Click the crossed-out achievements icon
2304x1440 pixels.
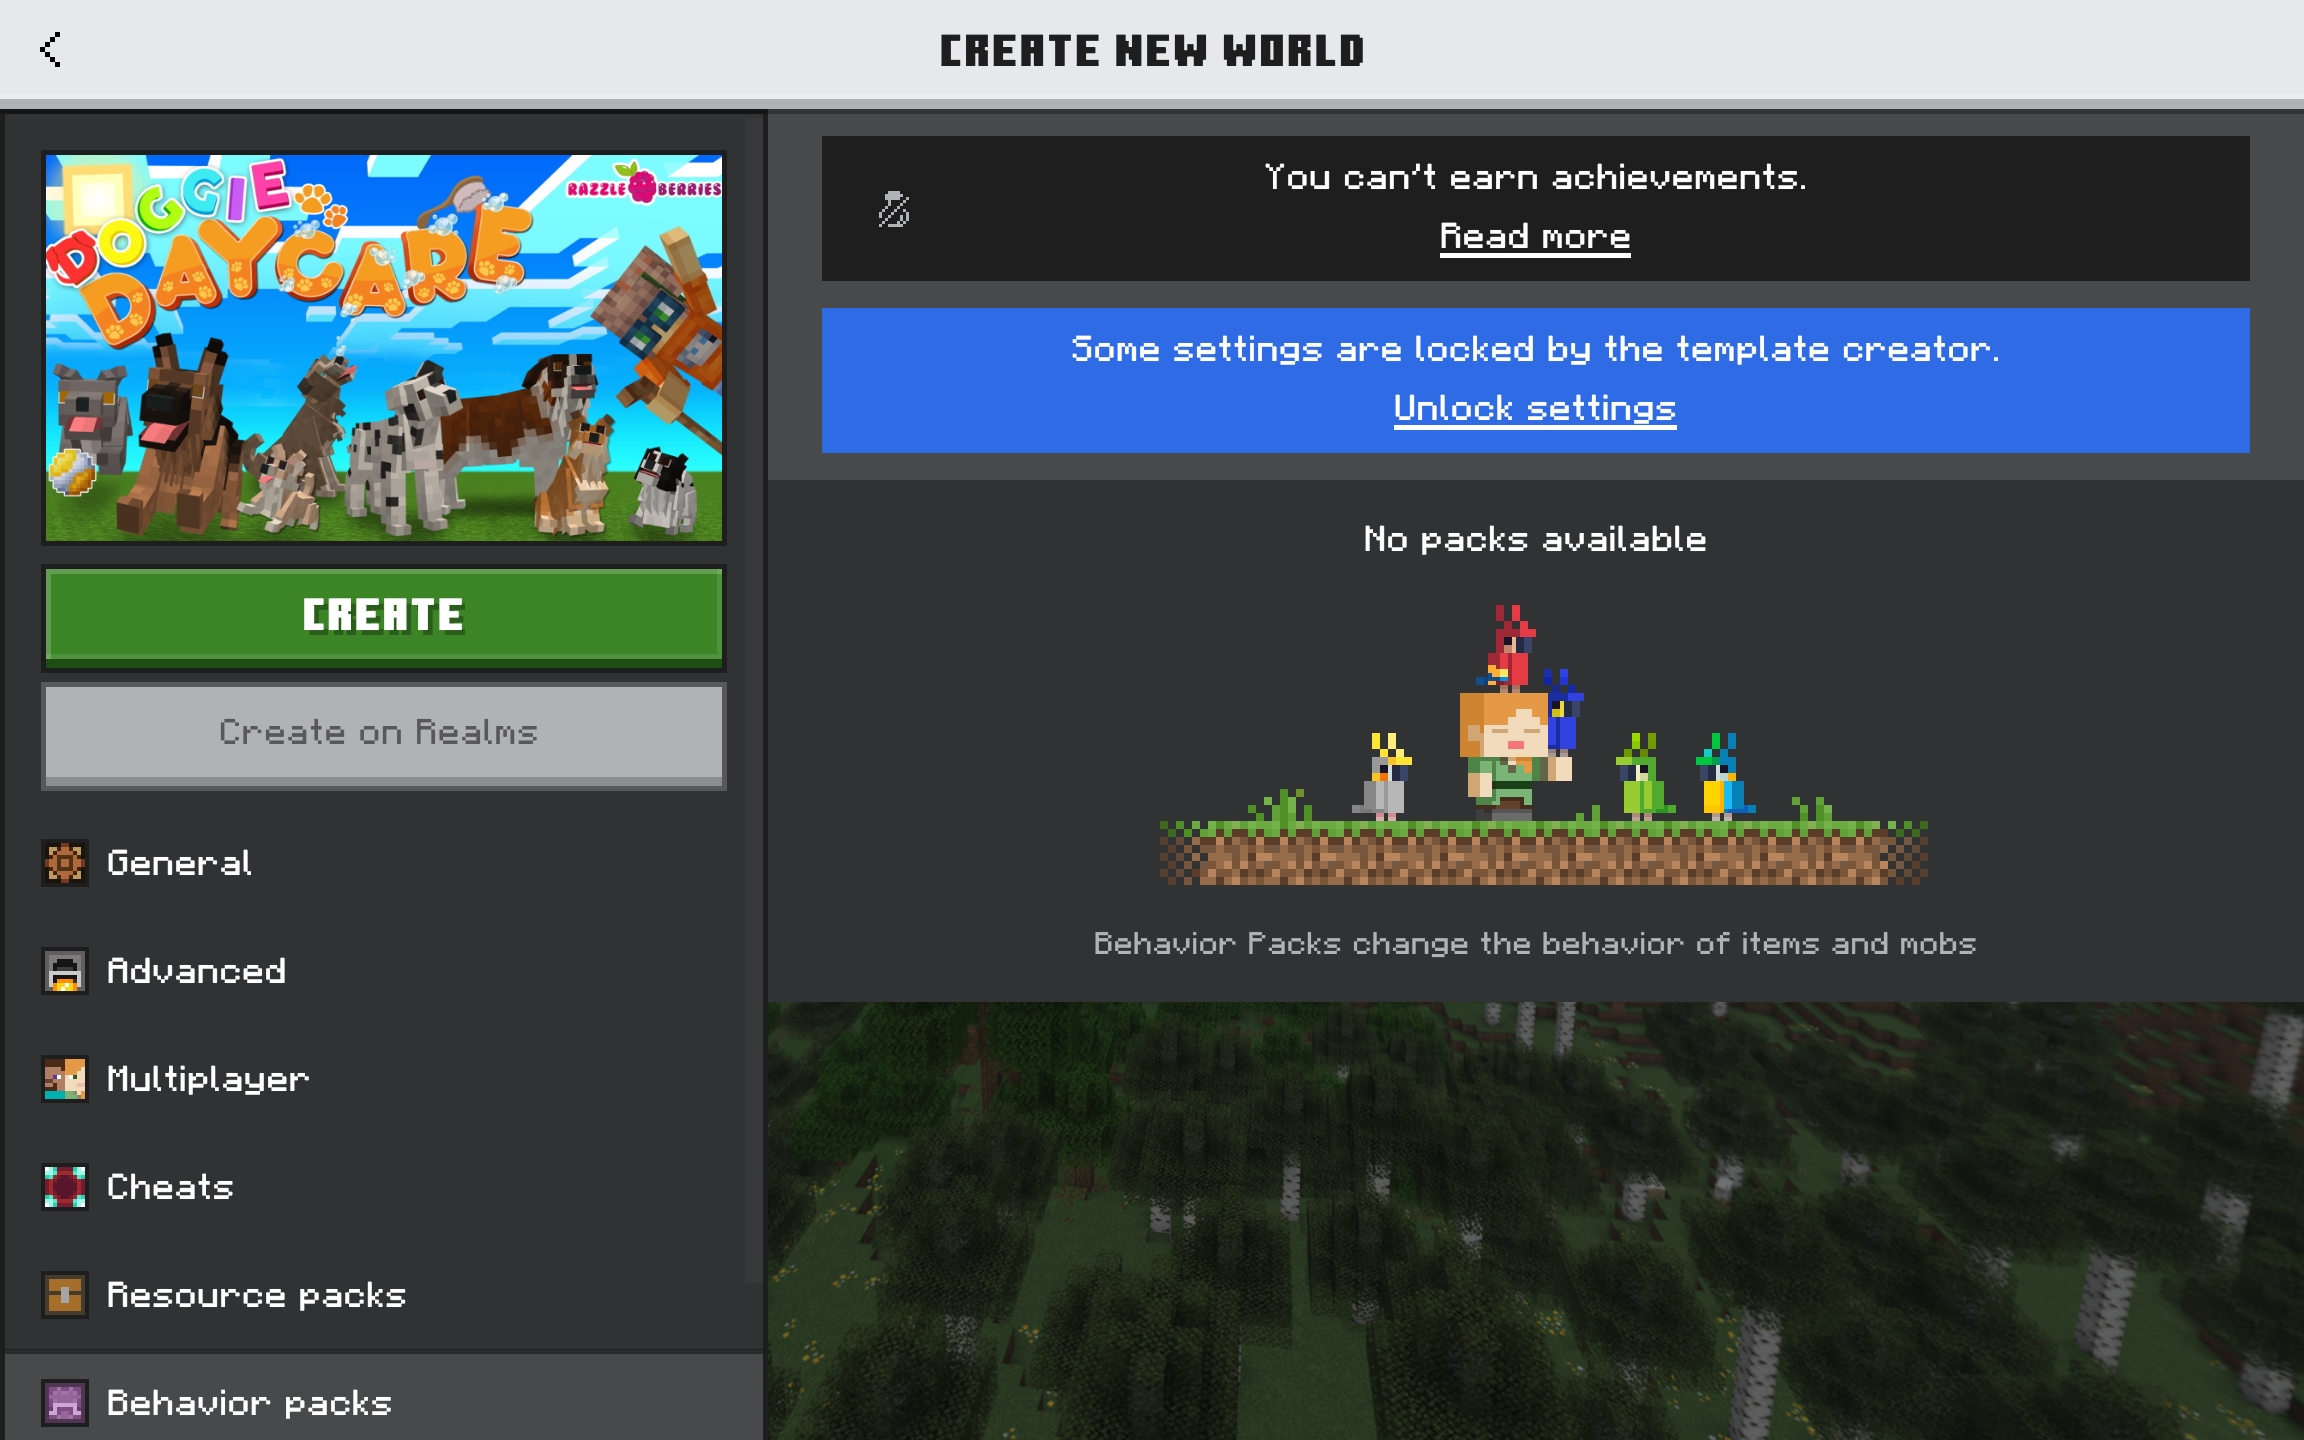coord(893,209)
